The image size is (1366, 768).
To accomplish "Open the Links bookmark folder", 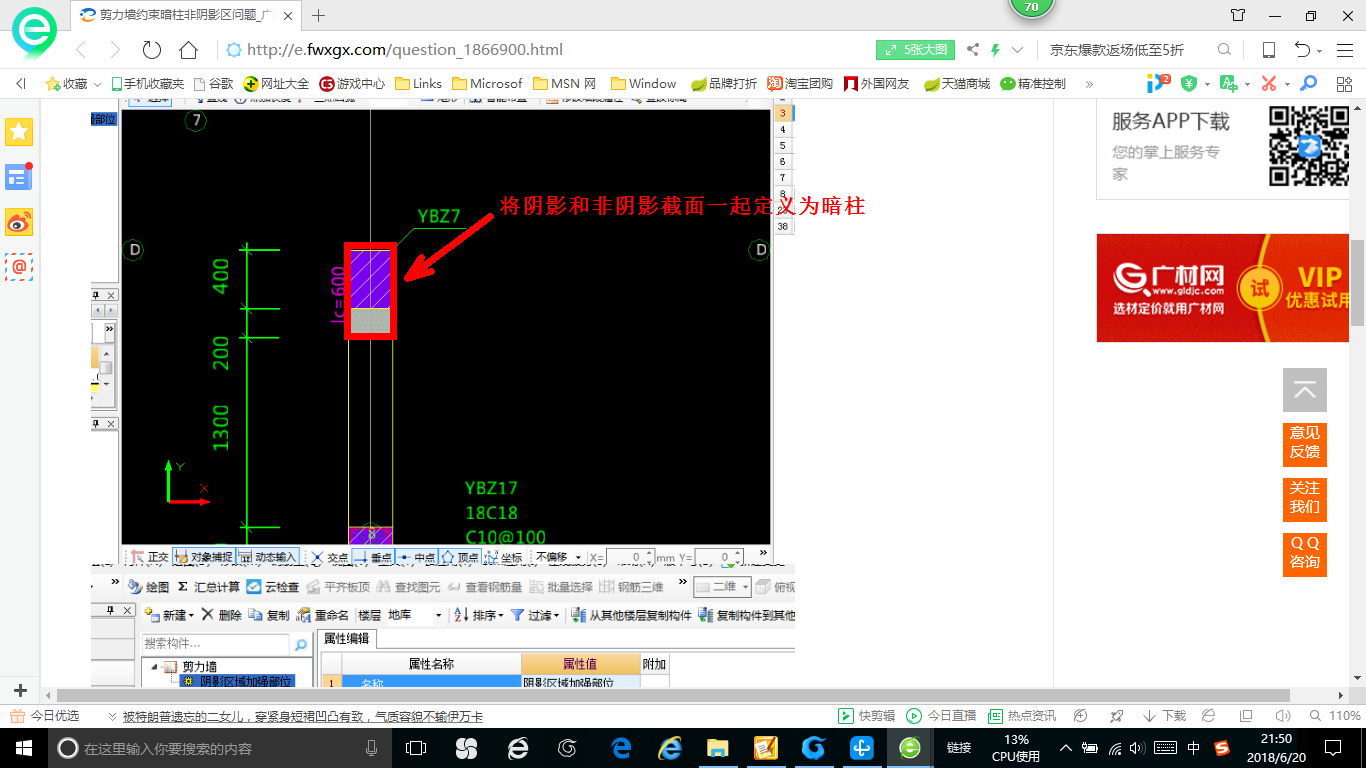I will coord(419,84).
